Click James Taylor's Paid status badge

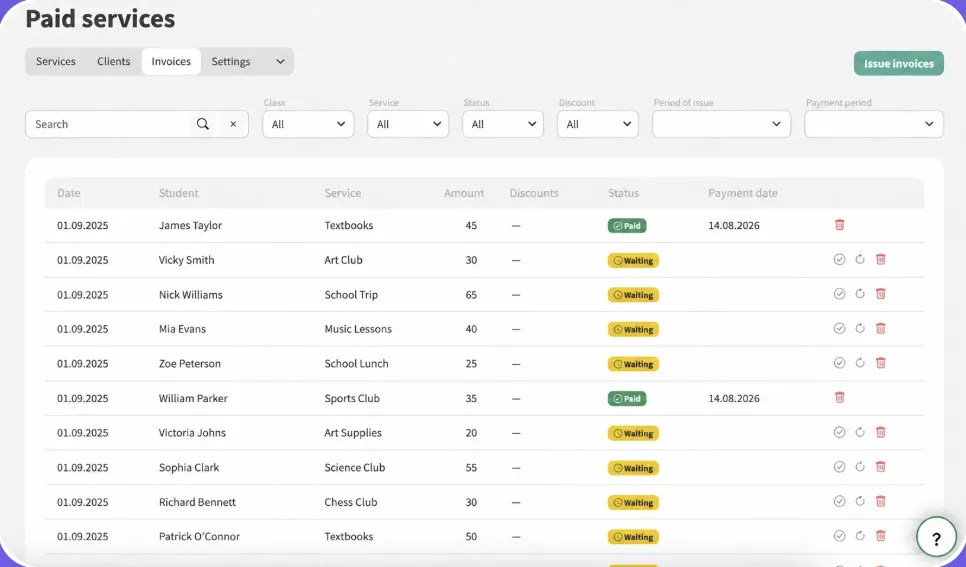click(x=627, y=226)
